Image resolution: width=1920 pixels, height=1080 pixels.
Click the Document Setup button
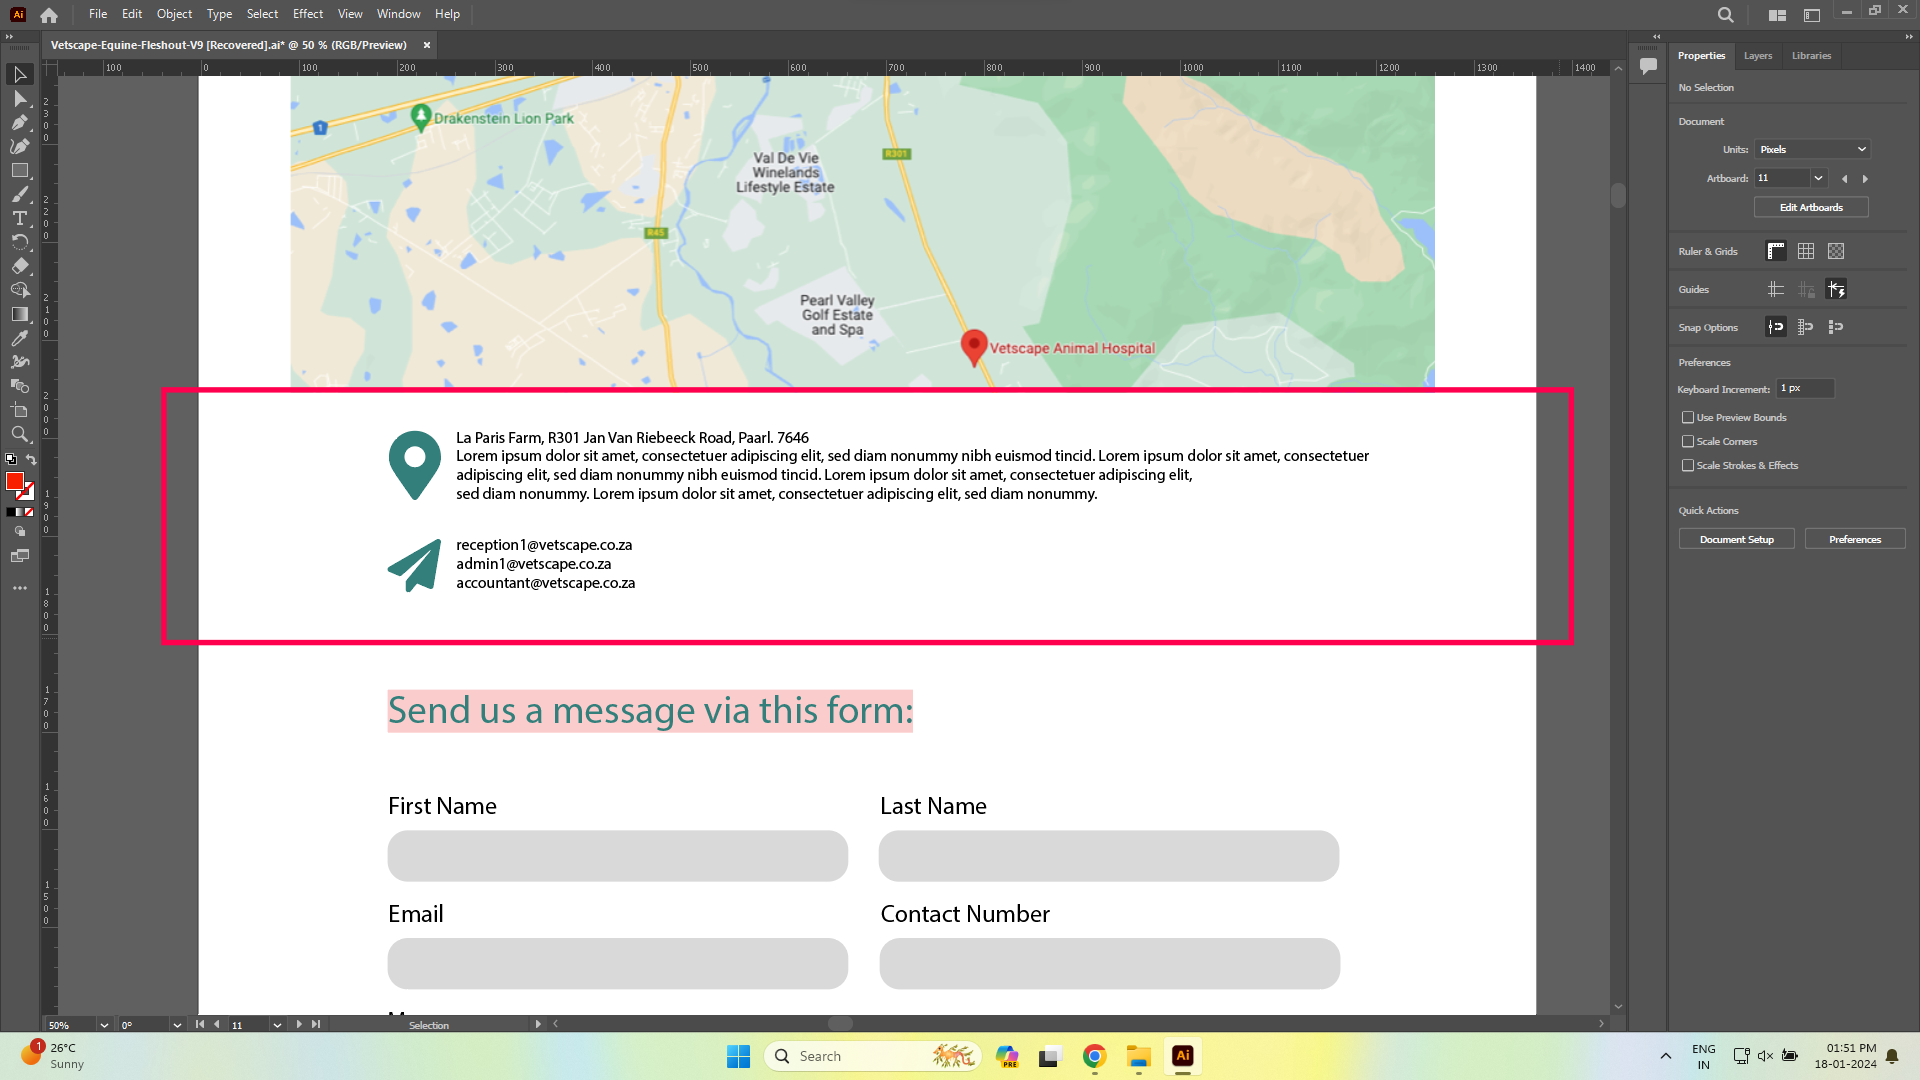[x=1736, y=540]
